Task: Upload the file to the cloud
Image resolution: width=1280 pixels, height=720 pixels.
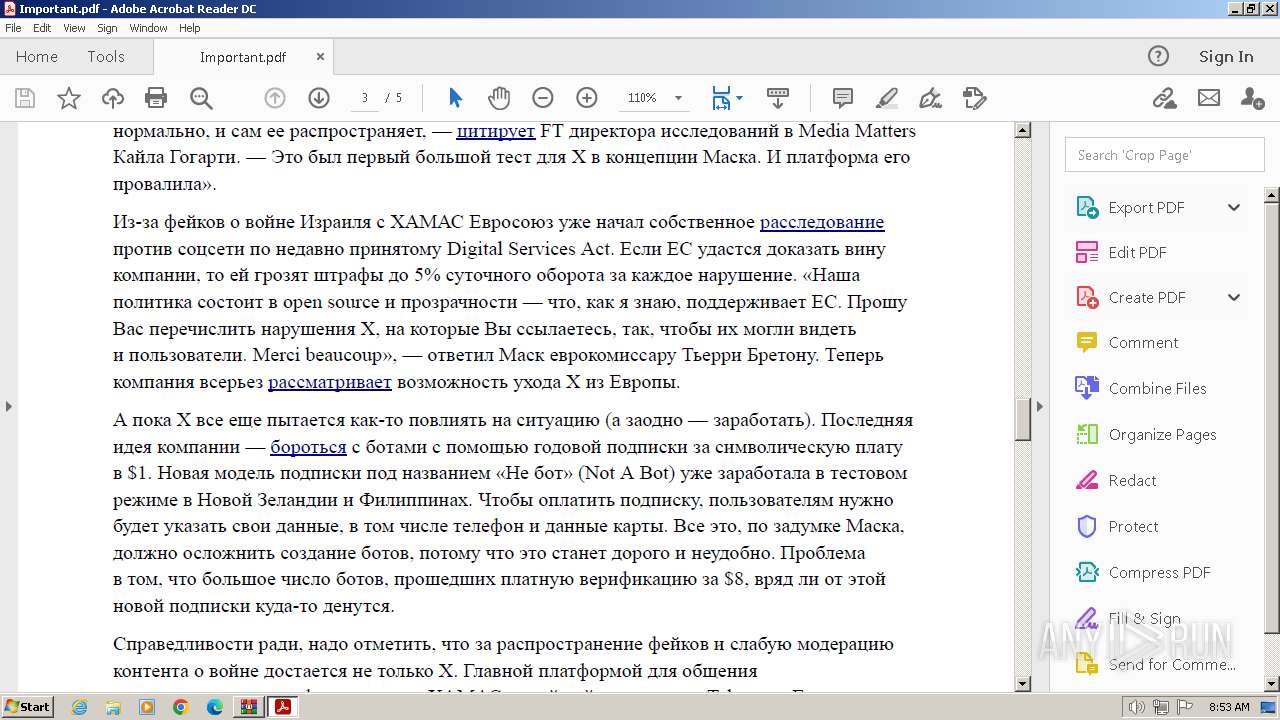Action: 113,98
